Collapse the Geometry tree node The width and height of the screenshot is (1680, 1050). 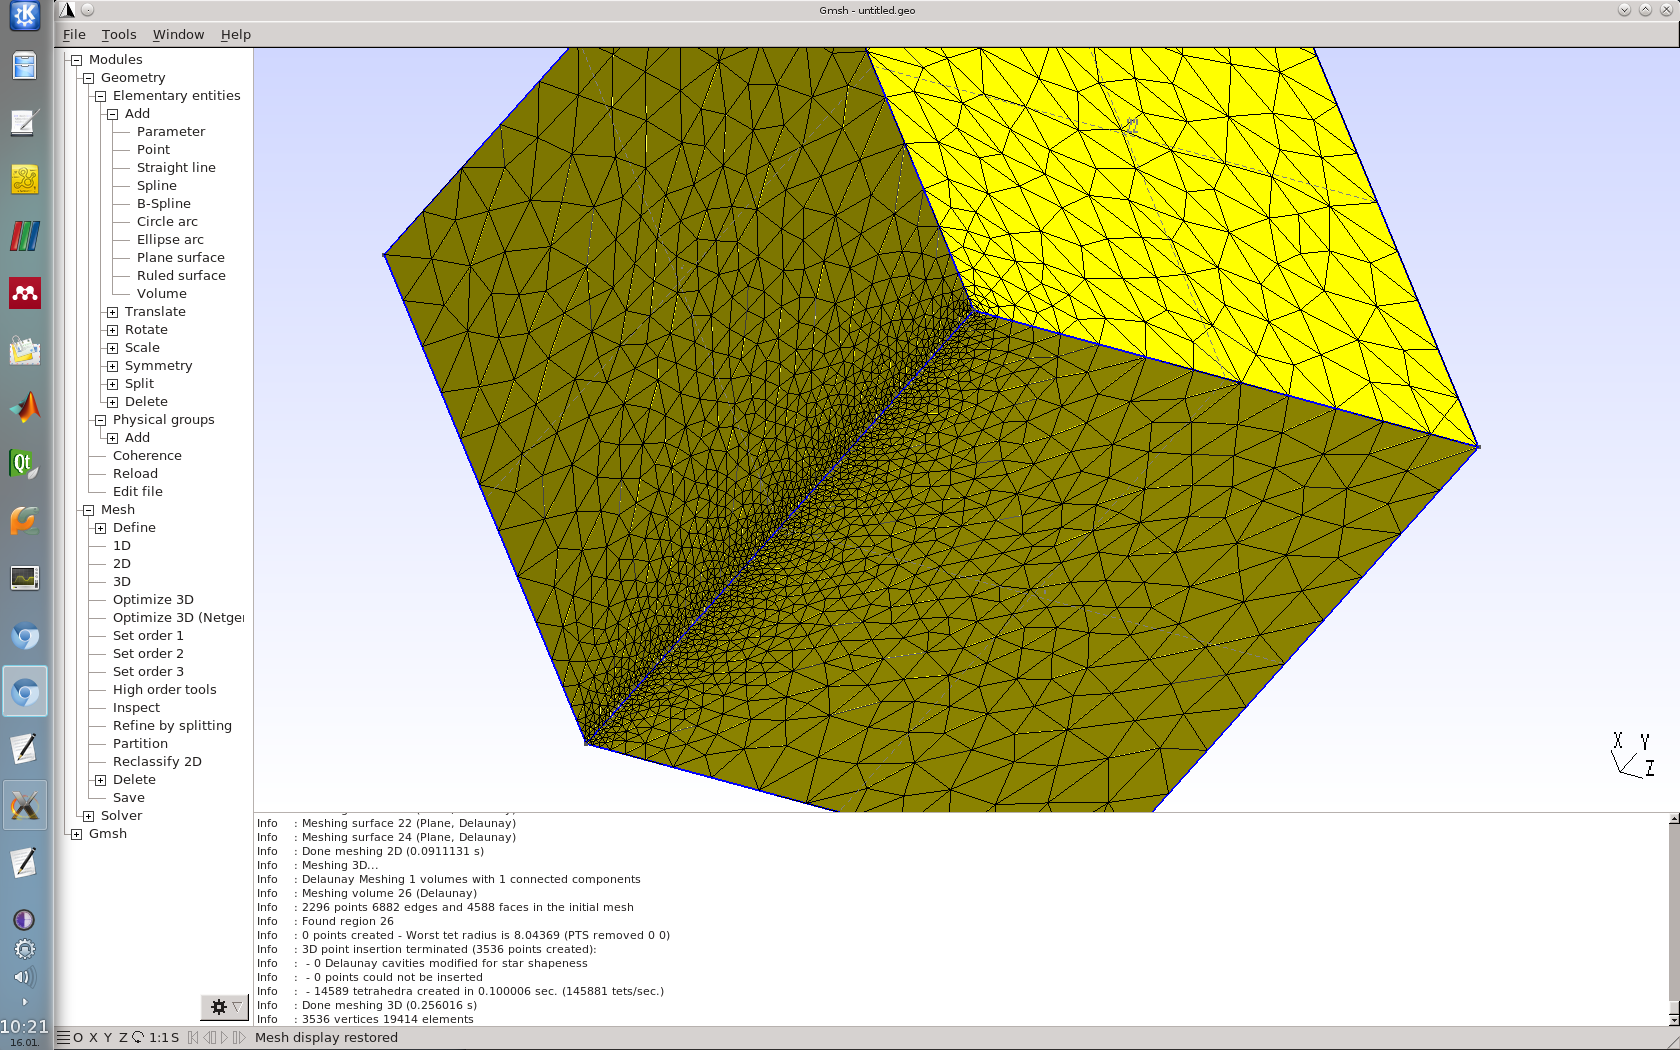coord(88,78)
